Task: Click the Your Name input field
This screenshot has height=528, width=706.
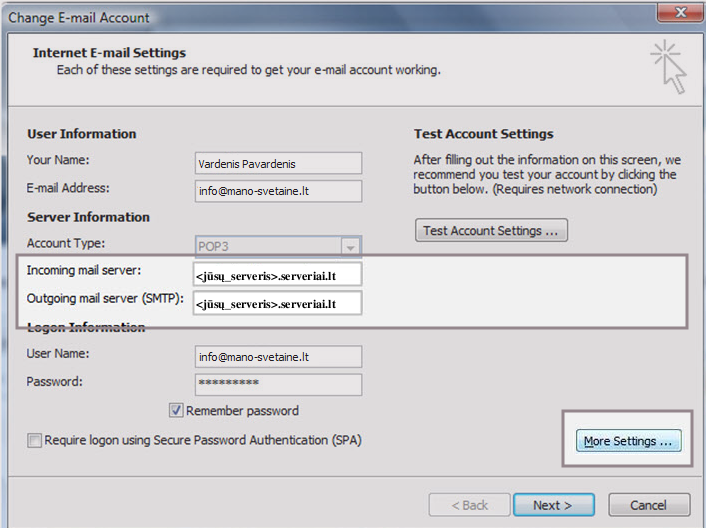Action: click(x=278, y=163)
